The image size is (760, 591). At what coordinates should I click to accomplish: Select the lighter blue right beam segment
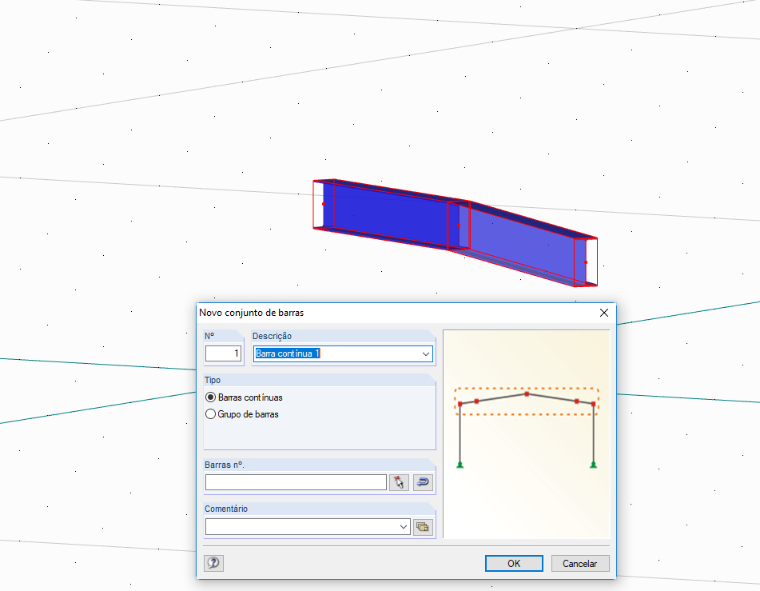pos(523,242)
